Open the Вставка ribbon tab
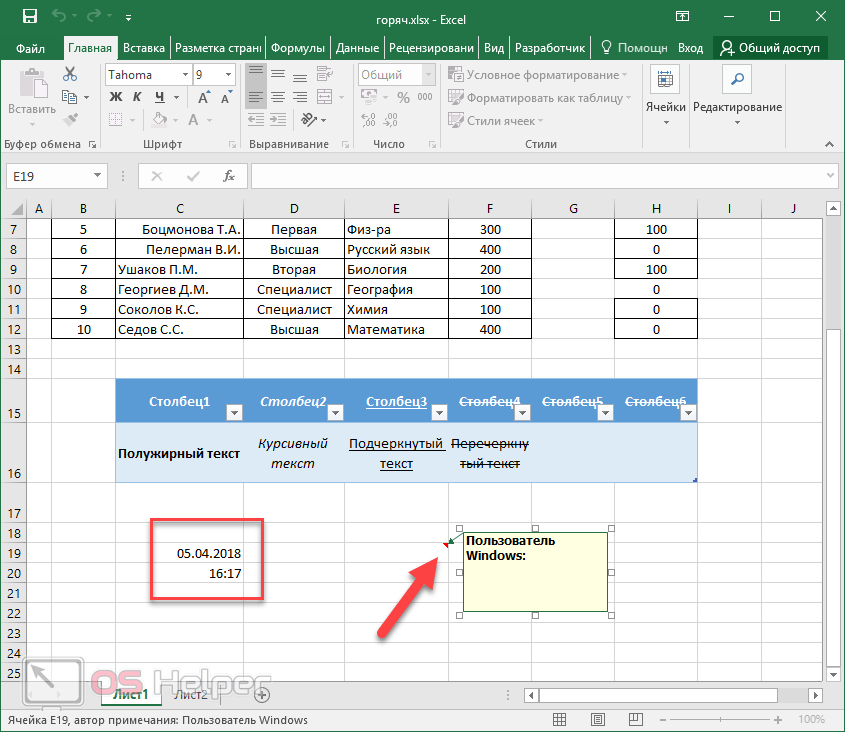 (x=144, y=47)
